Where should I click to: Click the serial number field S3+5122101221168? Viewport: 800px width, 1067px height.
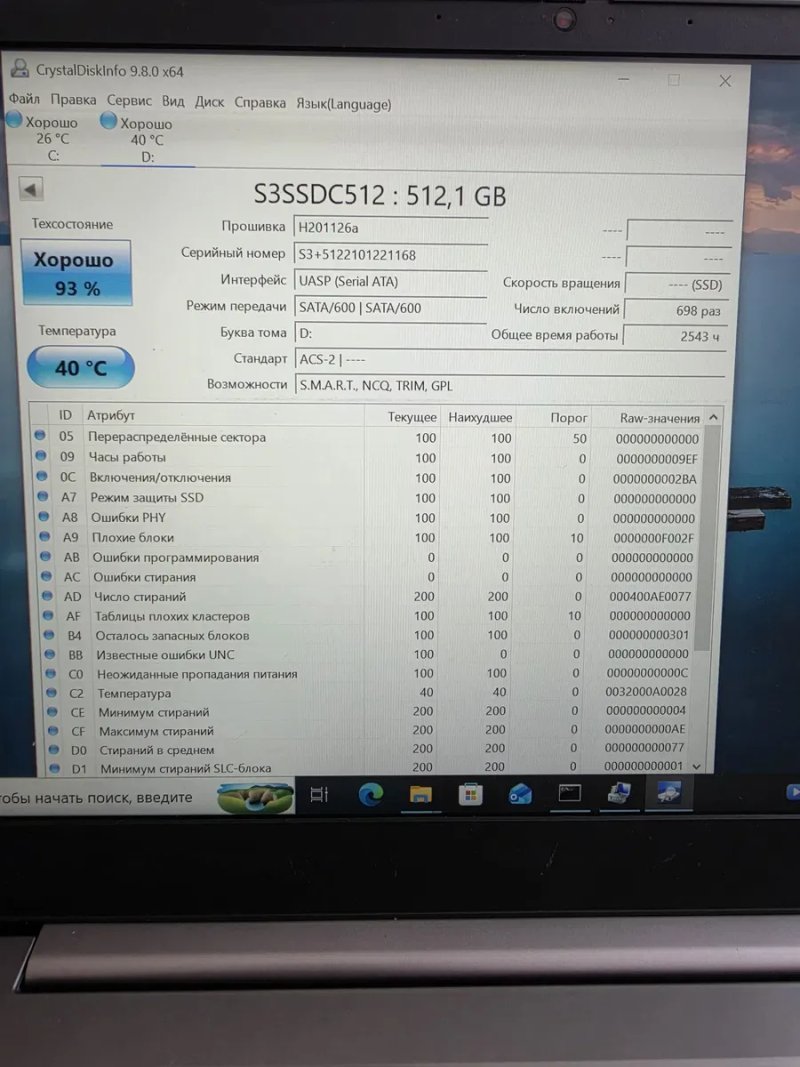coord(390,255)
